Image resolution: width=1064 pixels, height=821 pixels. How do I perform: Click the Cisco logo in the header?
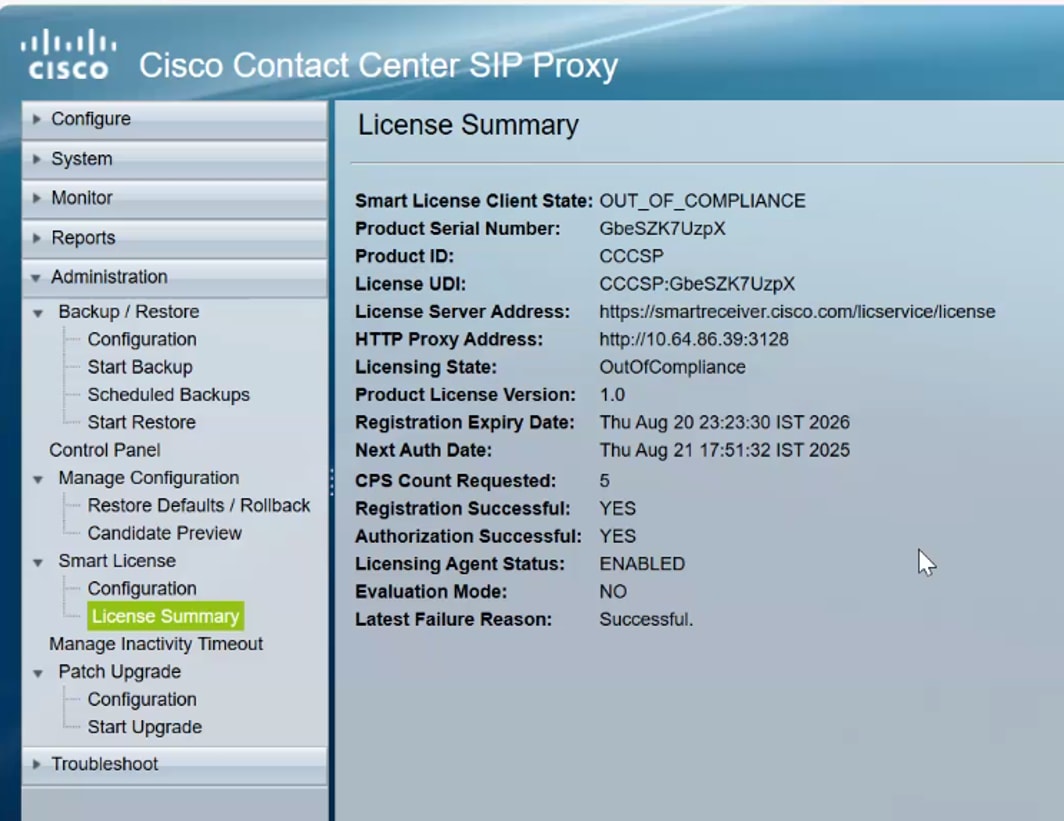(x=68, y=54)
